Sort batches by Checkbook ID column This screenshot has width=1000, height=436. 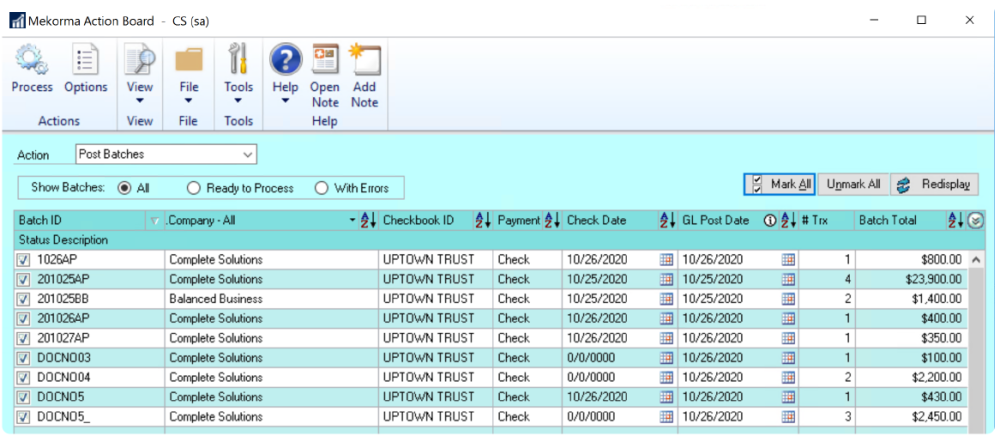pos(483,221)
